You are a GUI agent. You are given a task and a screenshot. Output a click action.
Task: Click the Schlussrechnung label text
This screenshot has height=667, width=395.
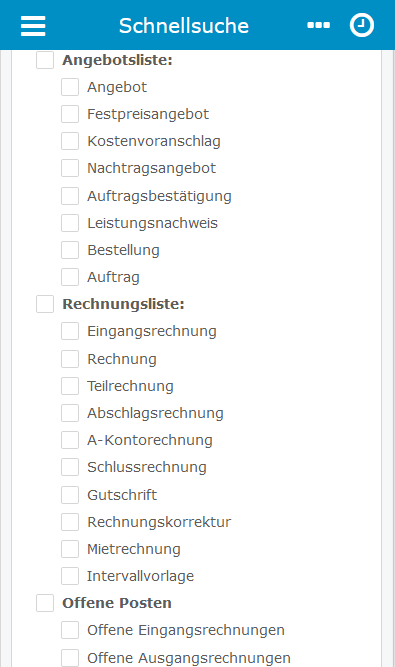click(x=147, y=467)
